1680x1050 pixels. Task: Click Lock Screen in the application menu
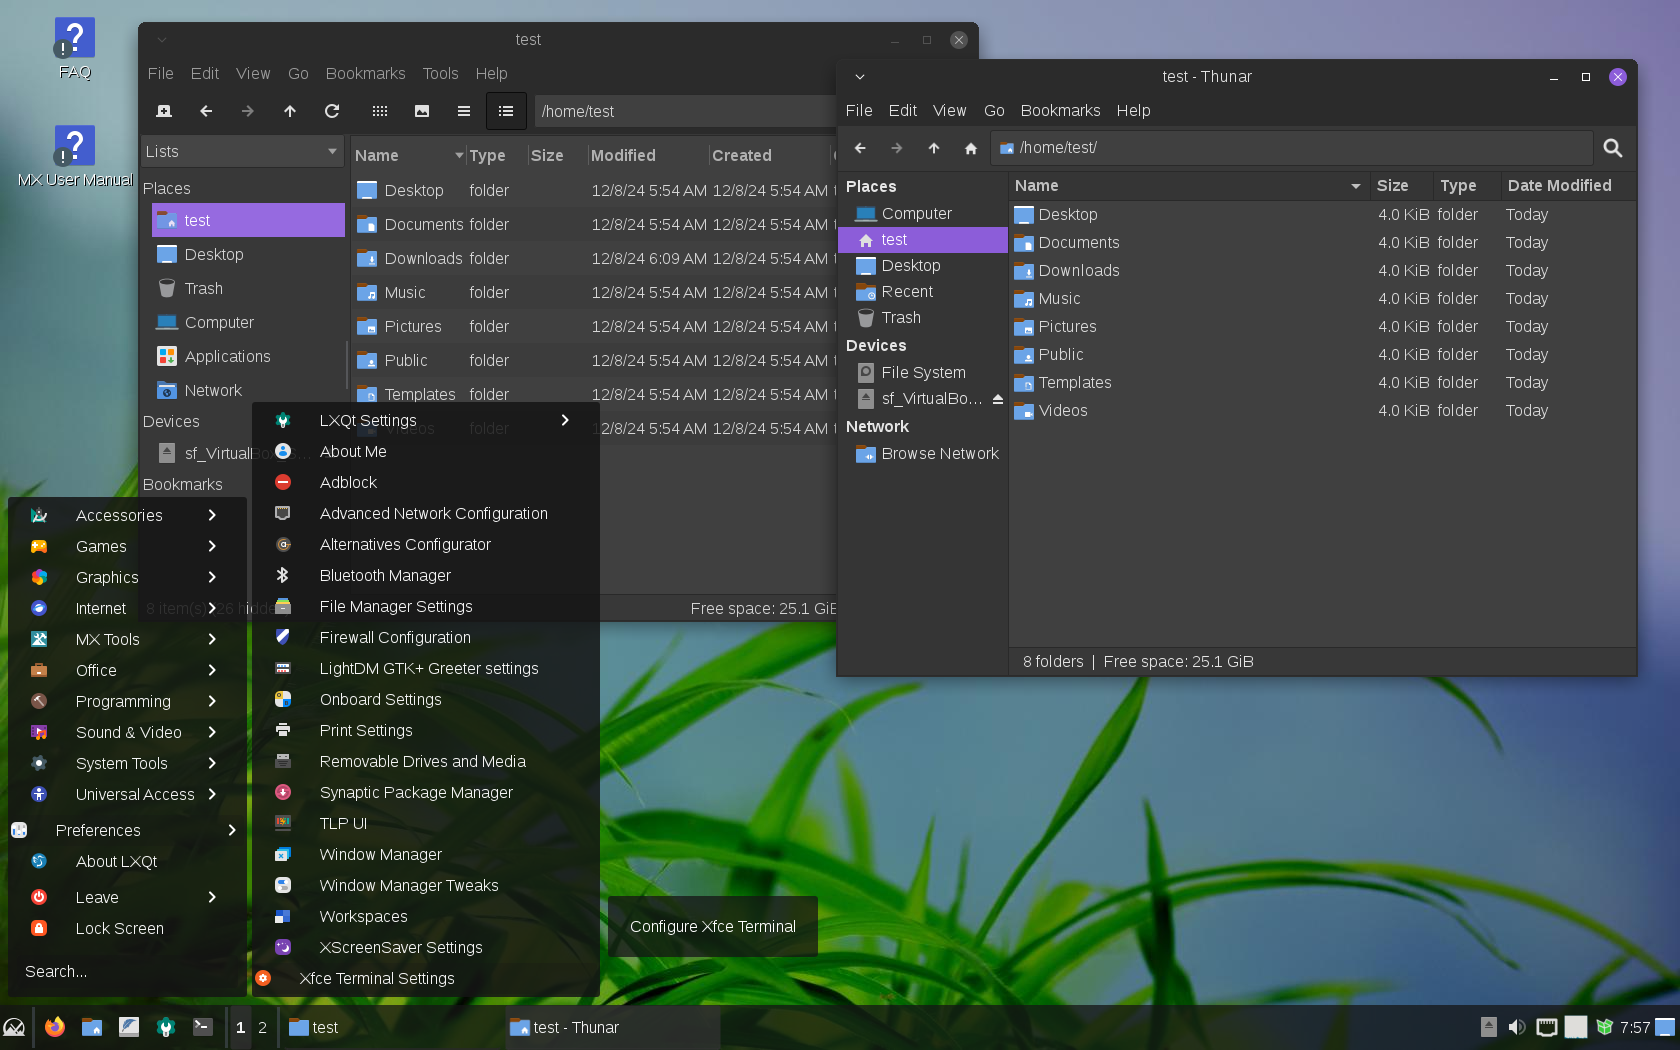127,928
